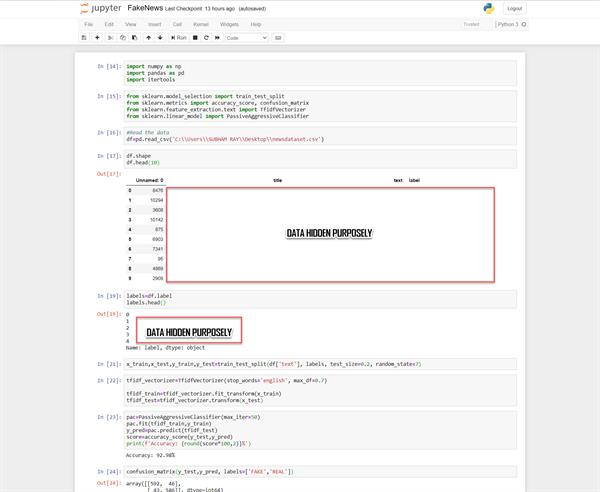Image resolution: width=600 pixels, height=492 pixels.
Task: Paste cells below using toolbar icon
Action: coord(133,37)
